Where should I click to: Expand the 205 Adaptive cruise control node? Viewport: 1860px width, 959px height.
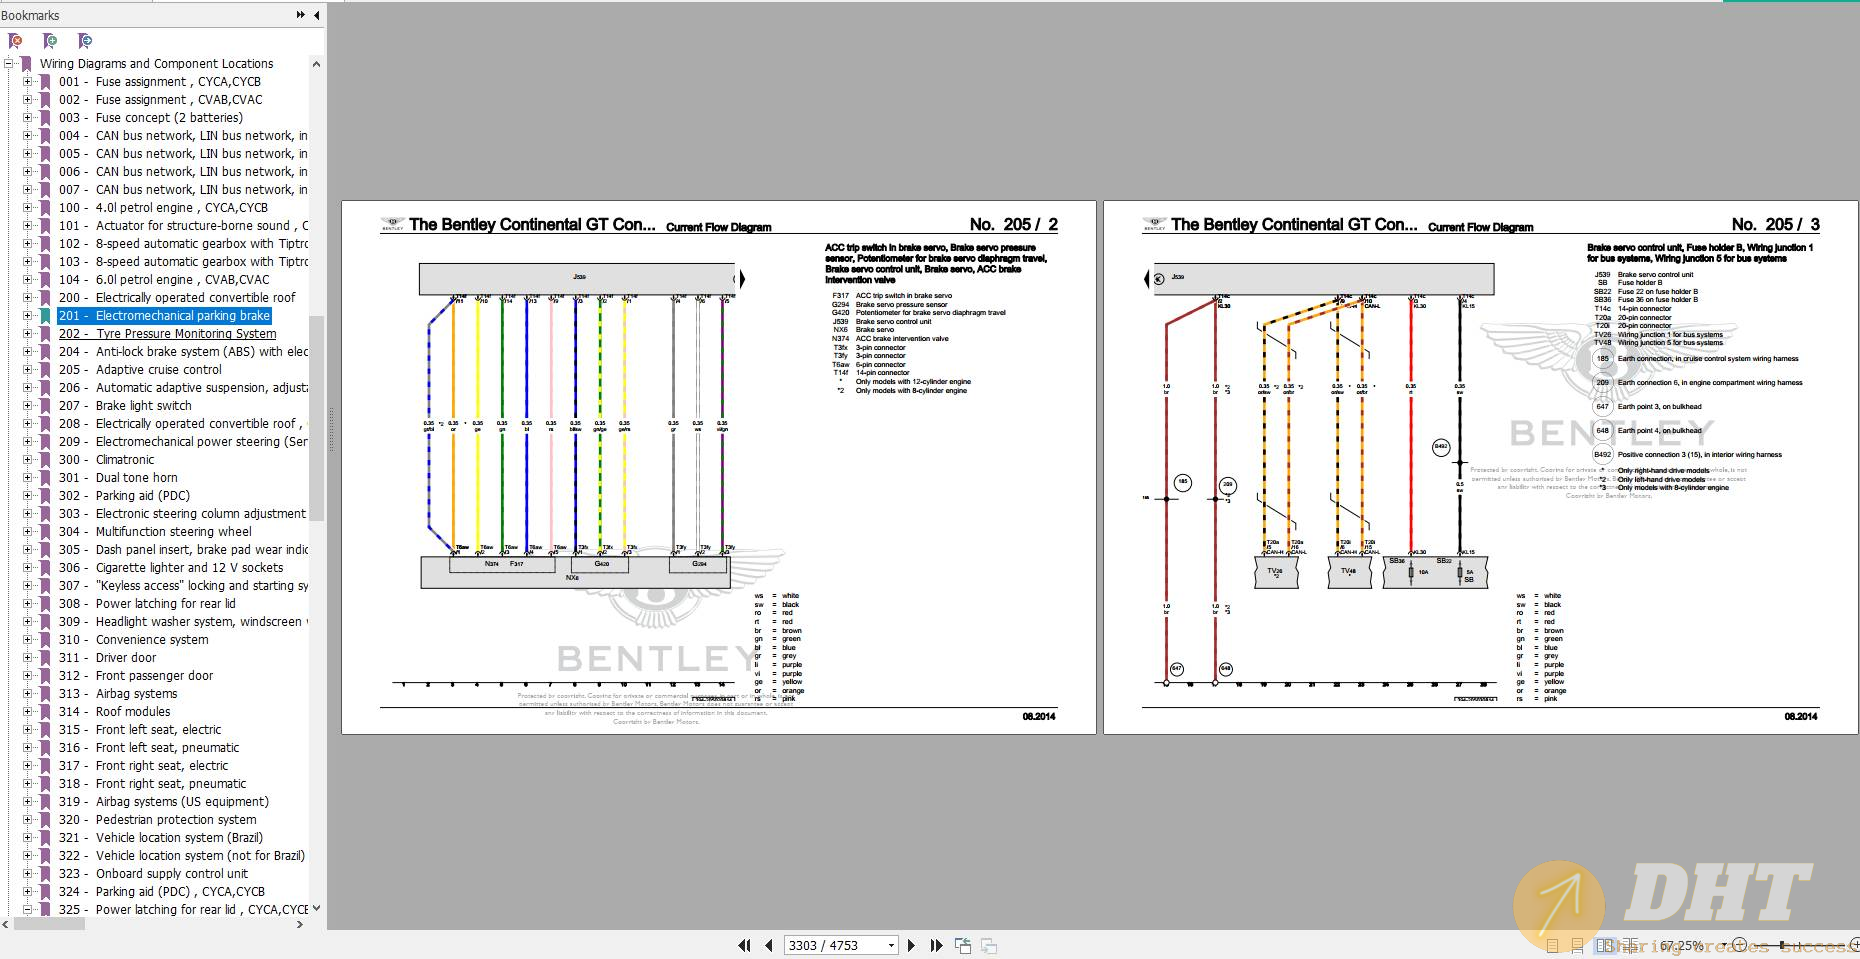pos(28,369)
